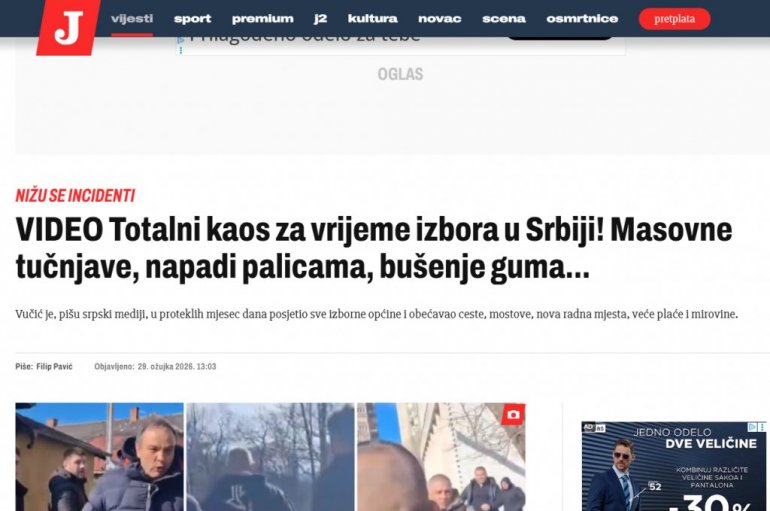This screenshot has height=511, width=770.
Task: Click the red J site logo
Action: pyautogui.click(x=68, y=27)
